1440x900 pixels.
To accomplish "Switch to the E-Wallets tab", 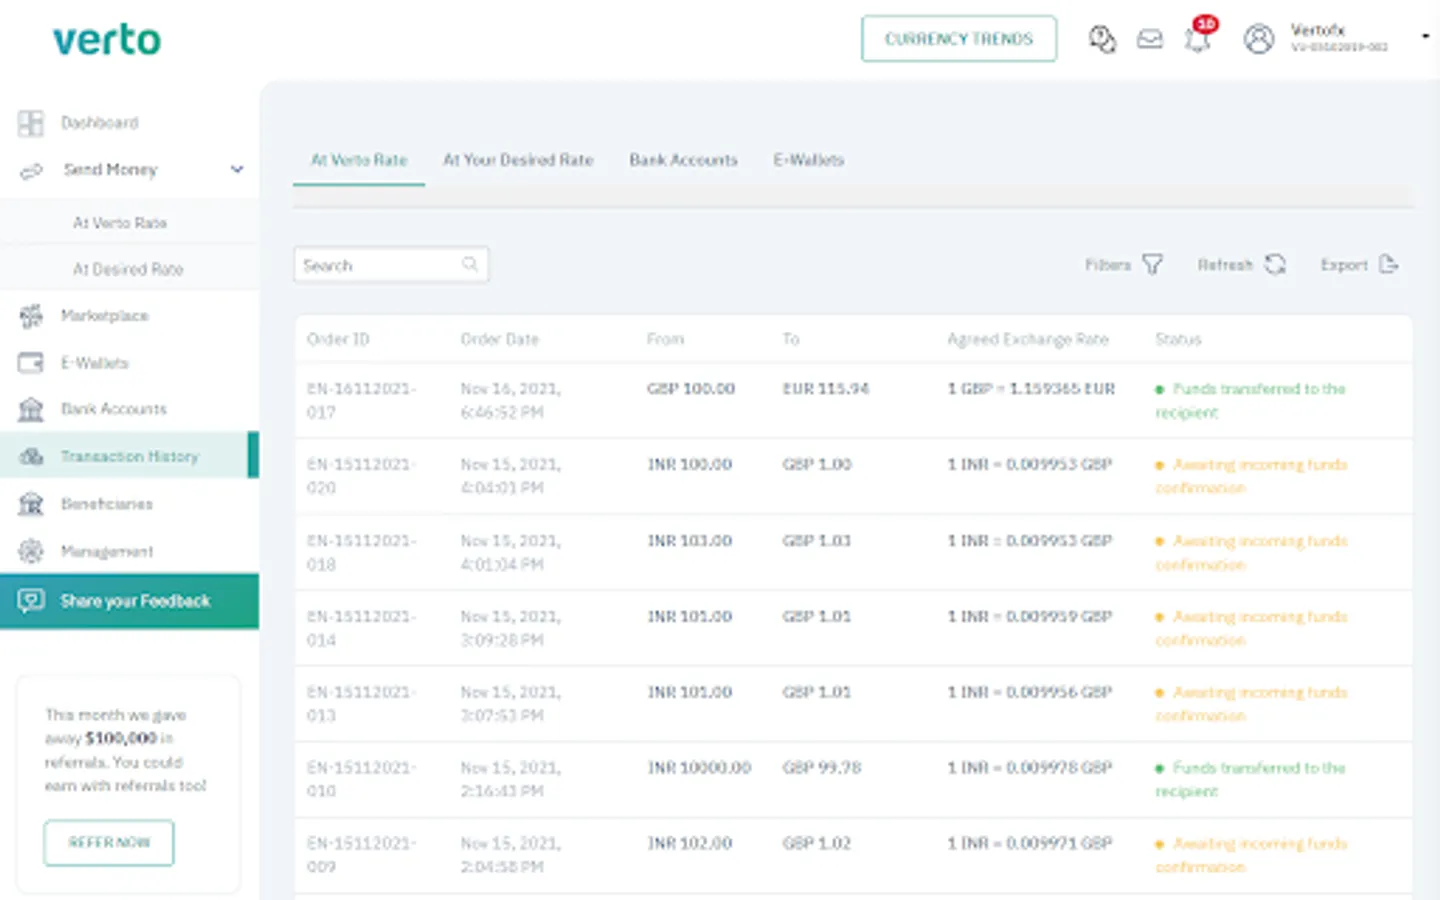I will pos(809,160).
